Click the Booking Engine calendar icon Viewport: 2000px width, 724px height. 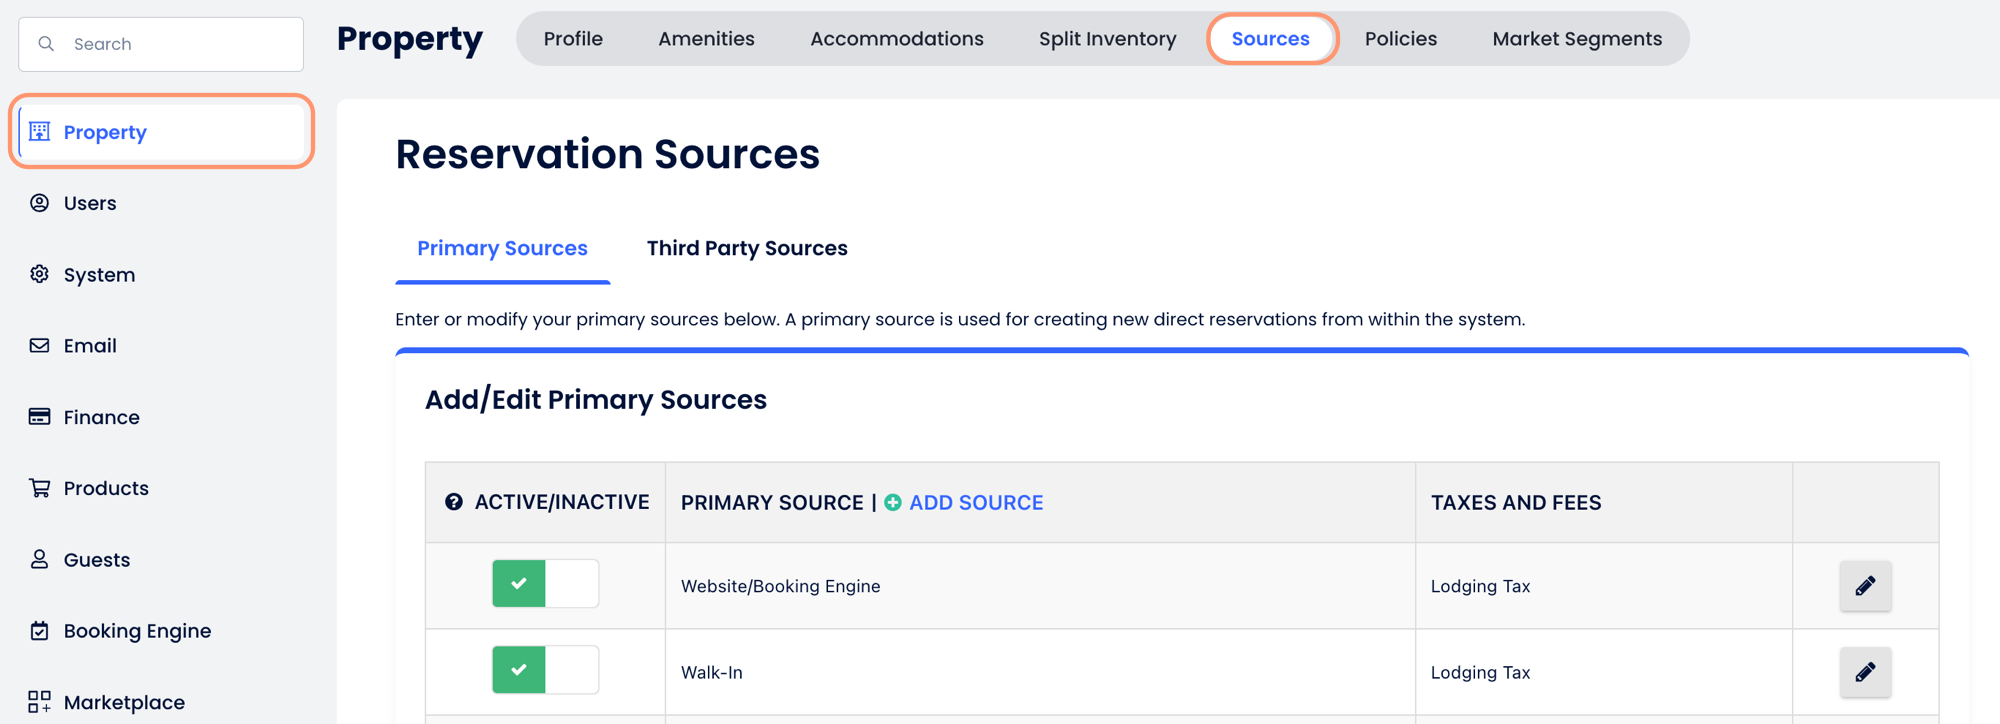point(40,631)
